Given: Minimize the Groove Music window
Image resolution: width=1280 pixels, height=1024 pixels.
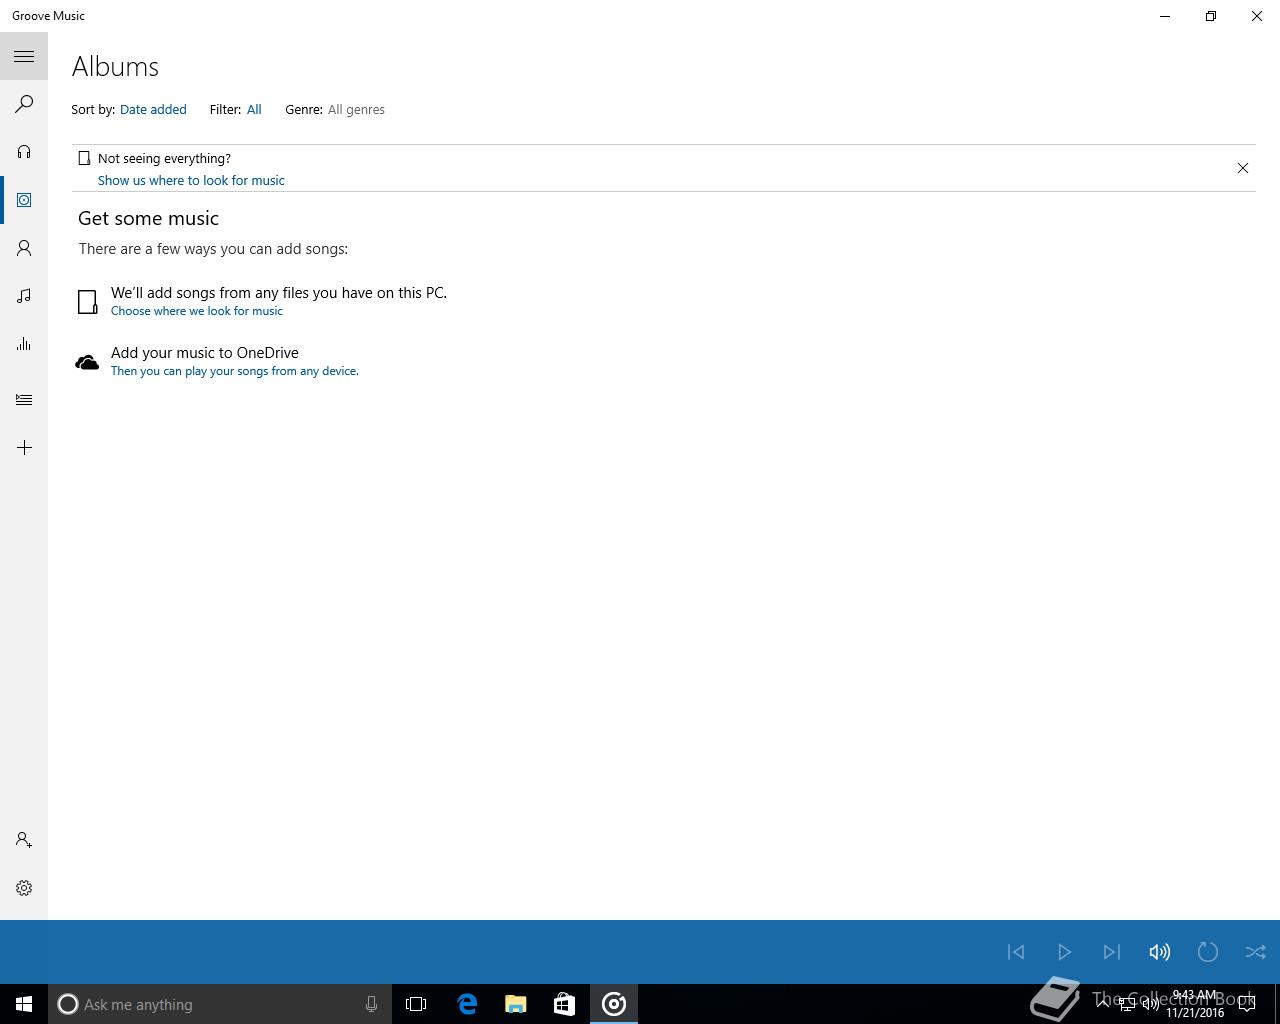Looking at the screenshot, I should [1165, 16].
